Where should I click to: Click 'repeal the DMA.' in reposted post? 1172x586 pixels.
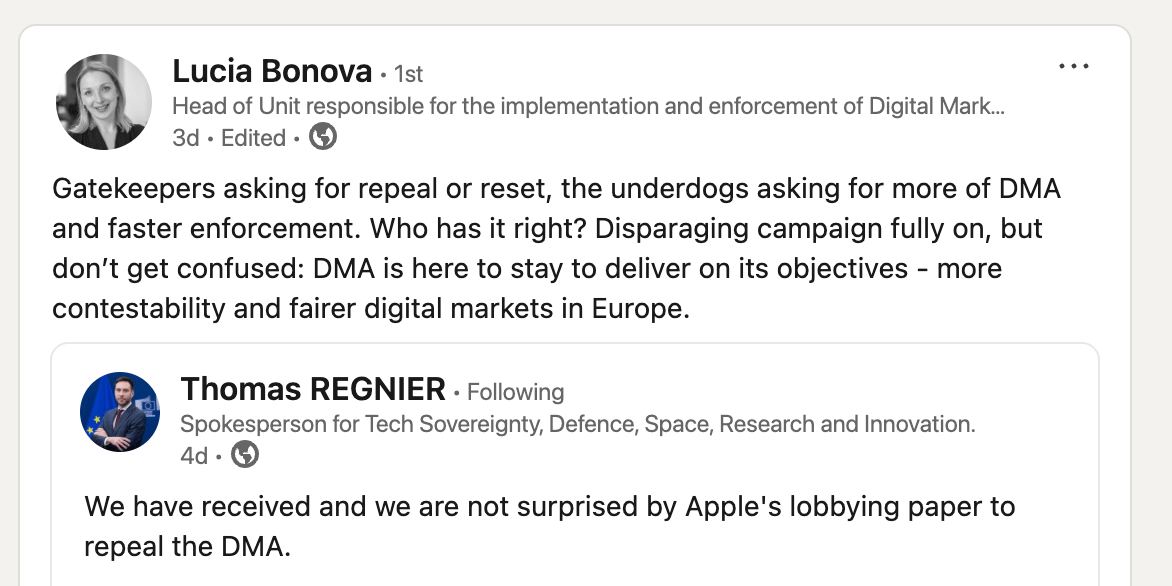coord(187,547)
